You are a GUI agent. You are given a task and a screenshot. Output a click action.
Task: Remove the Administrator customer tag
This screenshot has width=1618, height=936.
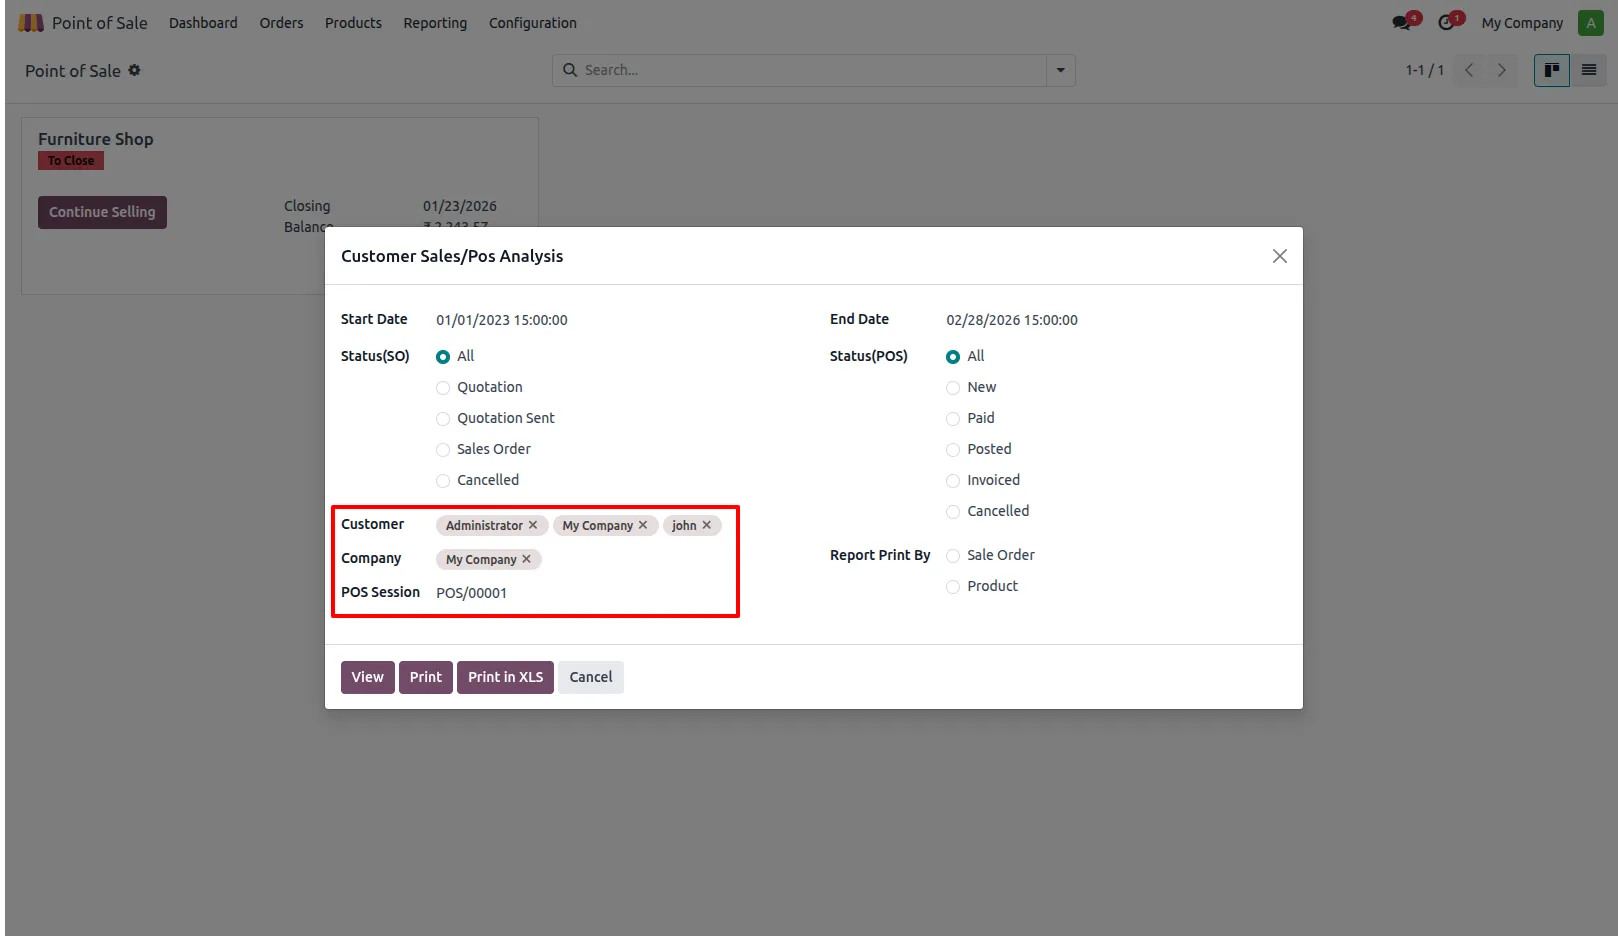point(533,525)
